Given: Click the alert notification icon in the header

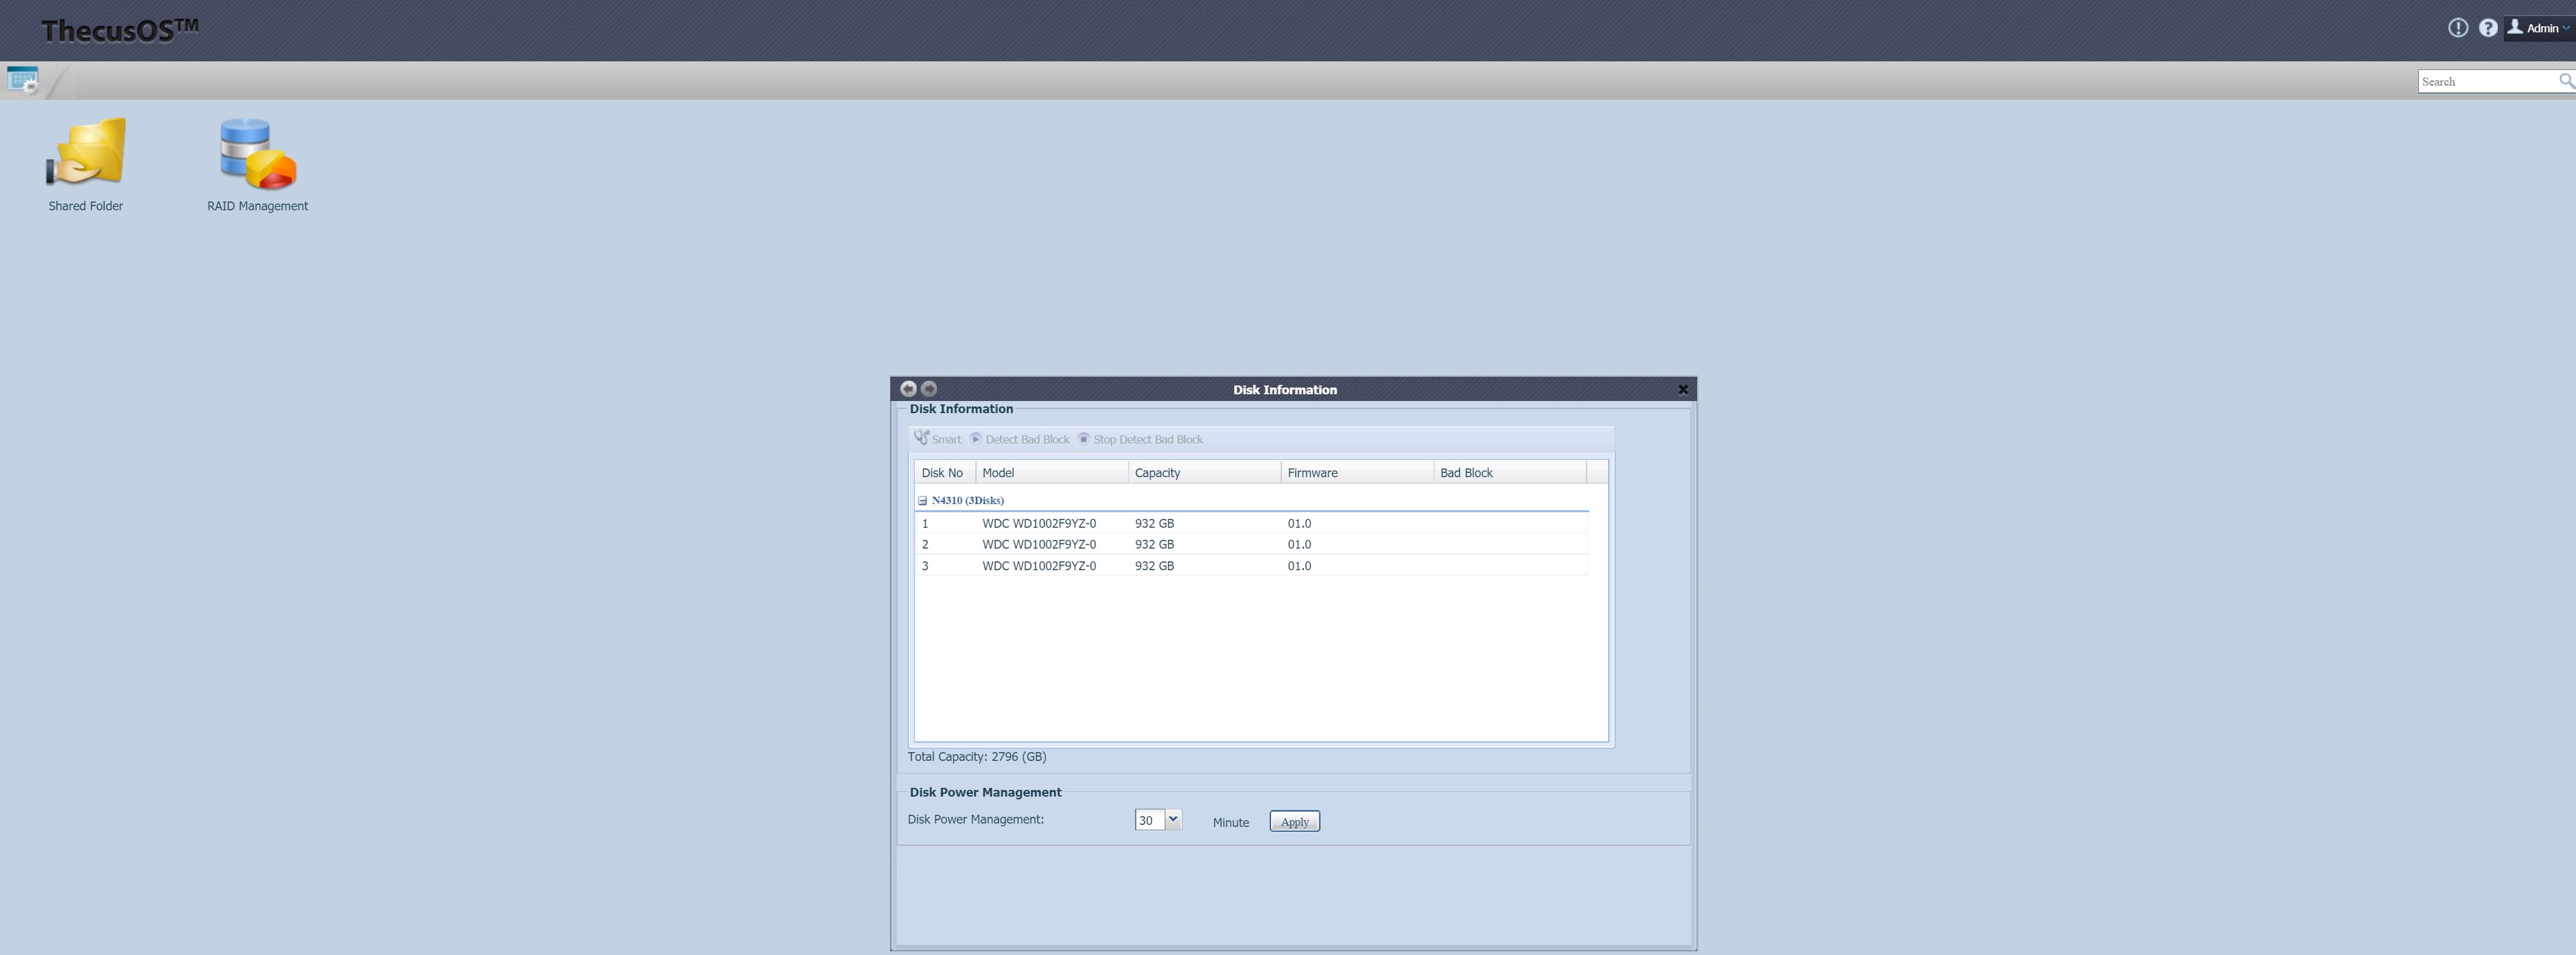Looking at the screenshot, I should click(2457, 28).
